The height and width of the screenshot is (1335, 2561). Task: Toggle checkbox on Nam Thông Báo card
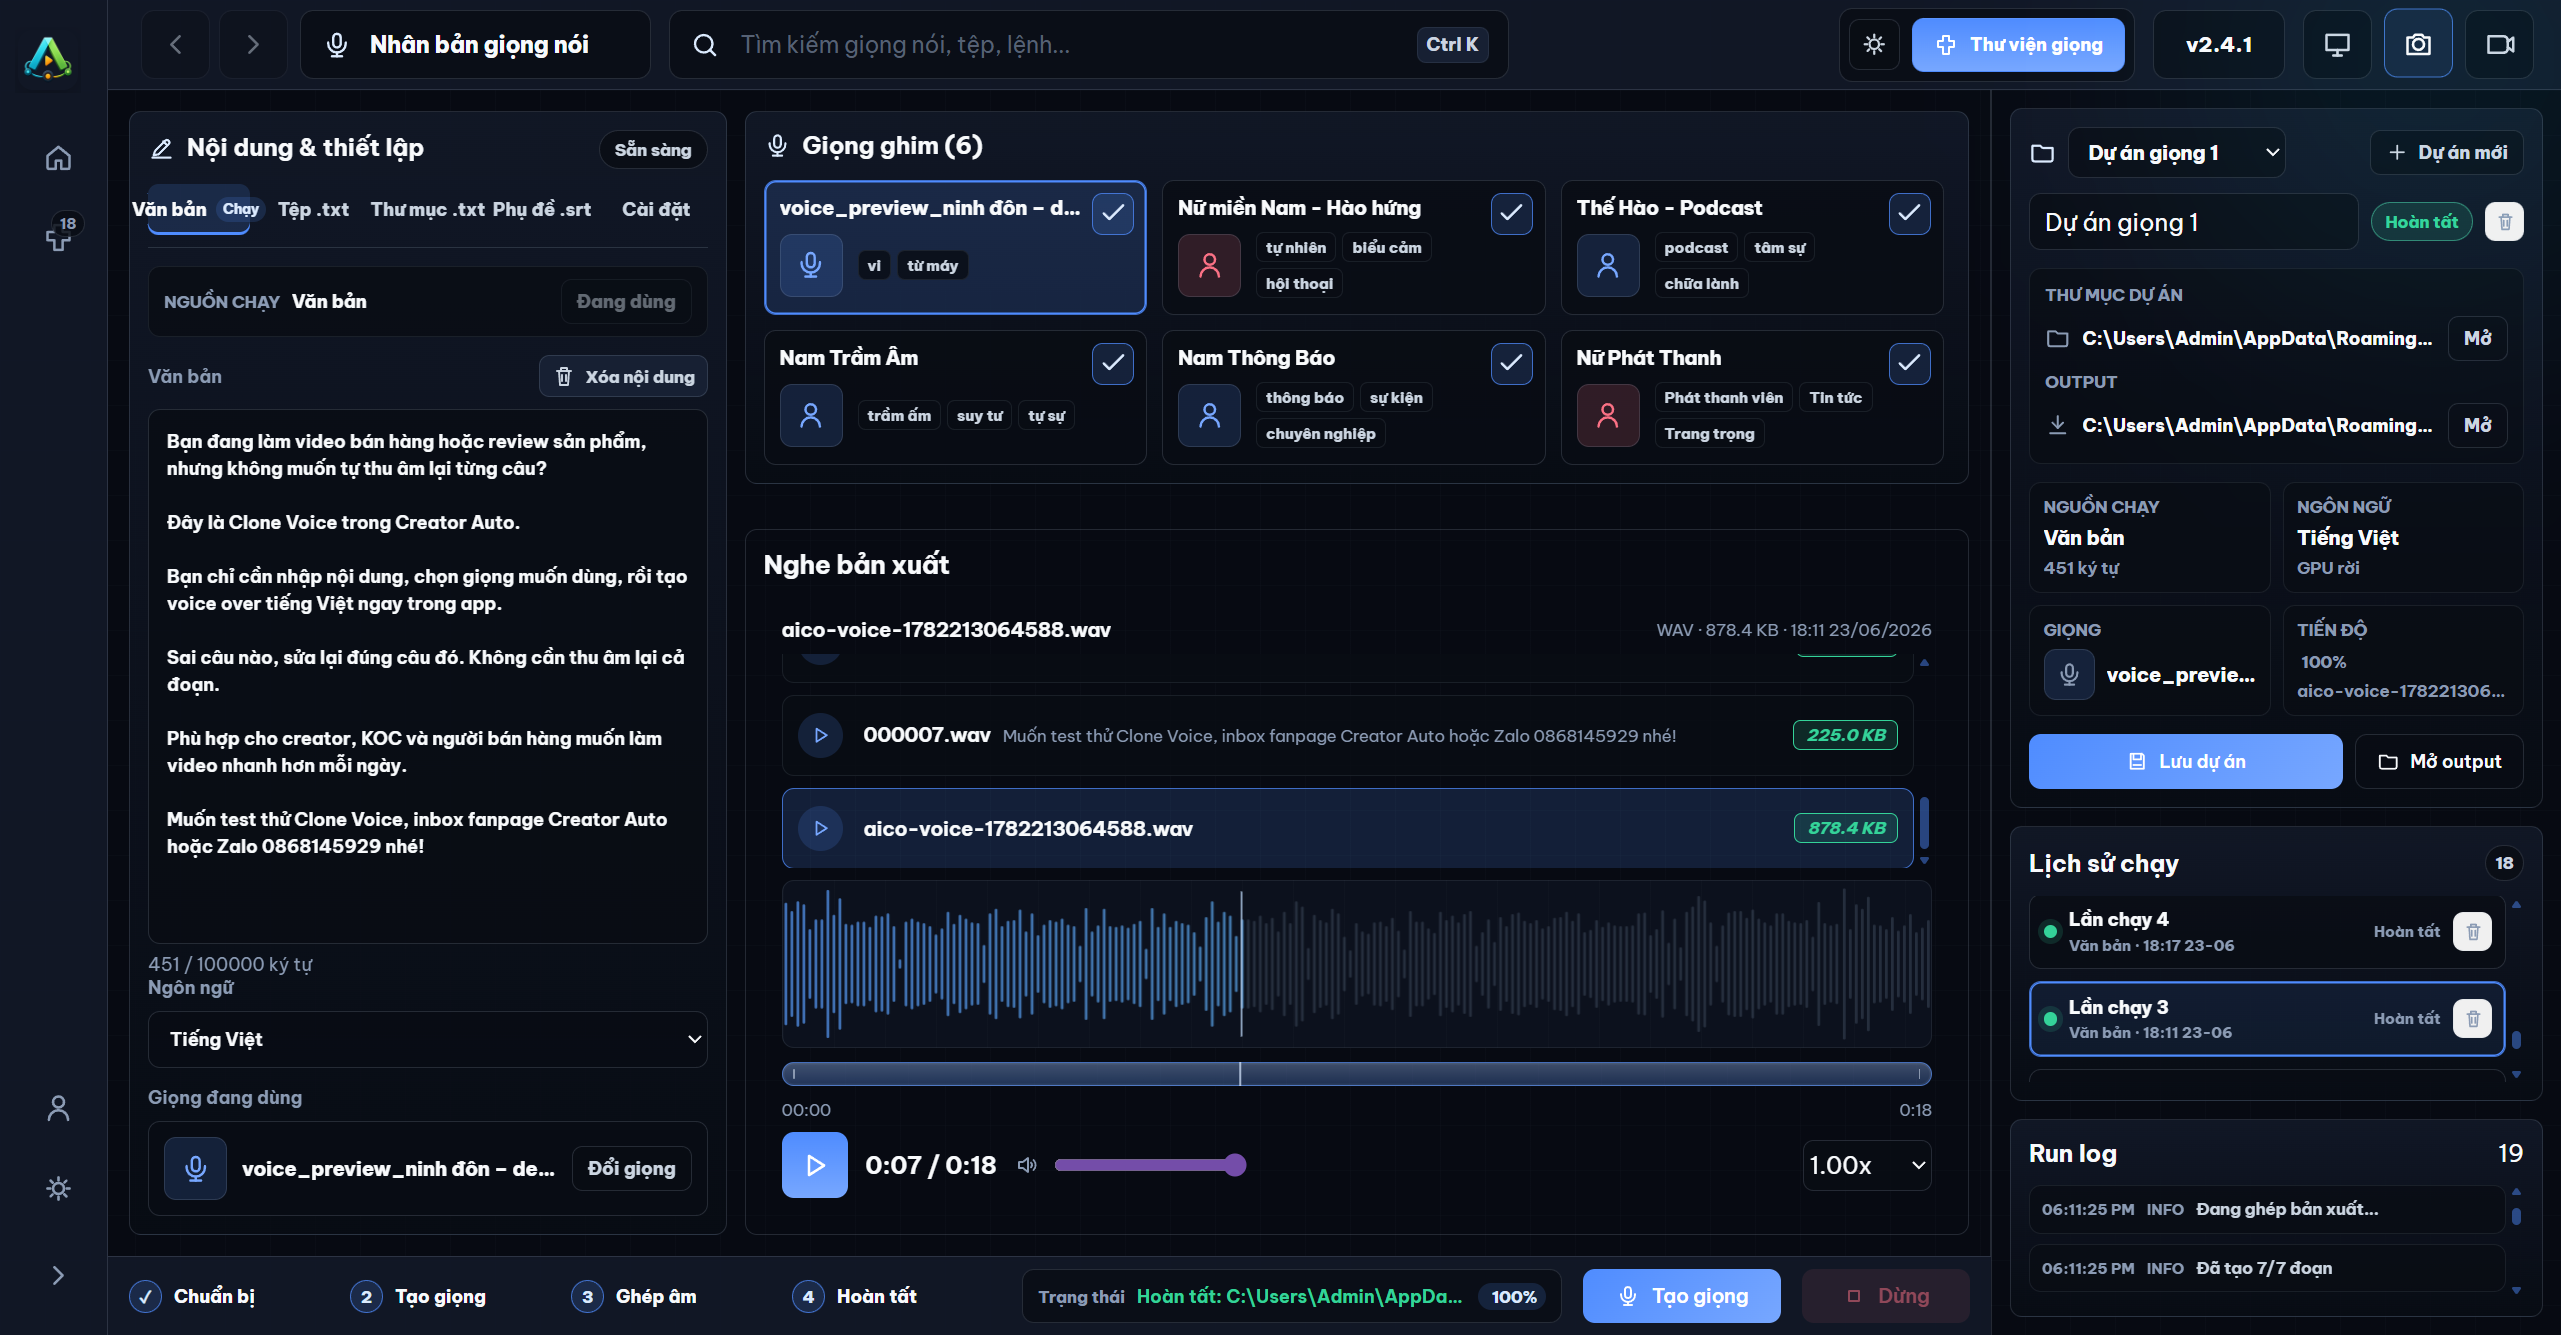pos(1511,363)
